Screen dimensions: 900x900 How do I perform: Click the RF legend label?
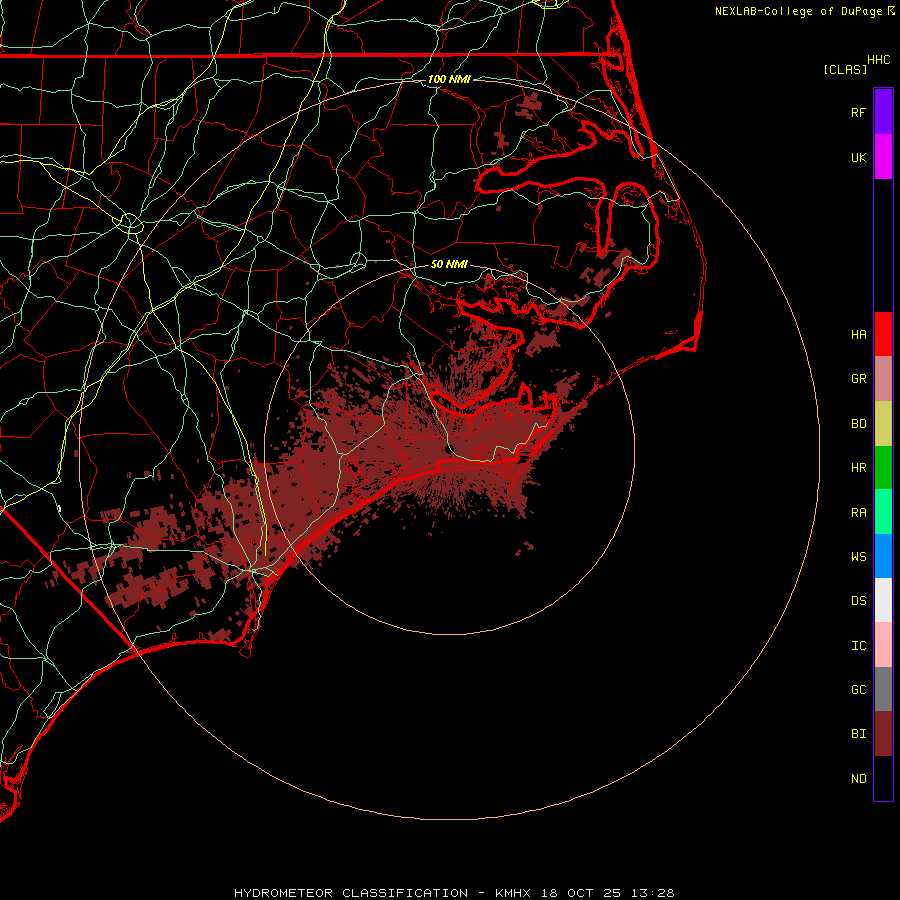858,112
